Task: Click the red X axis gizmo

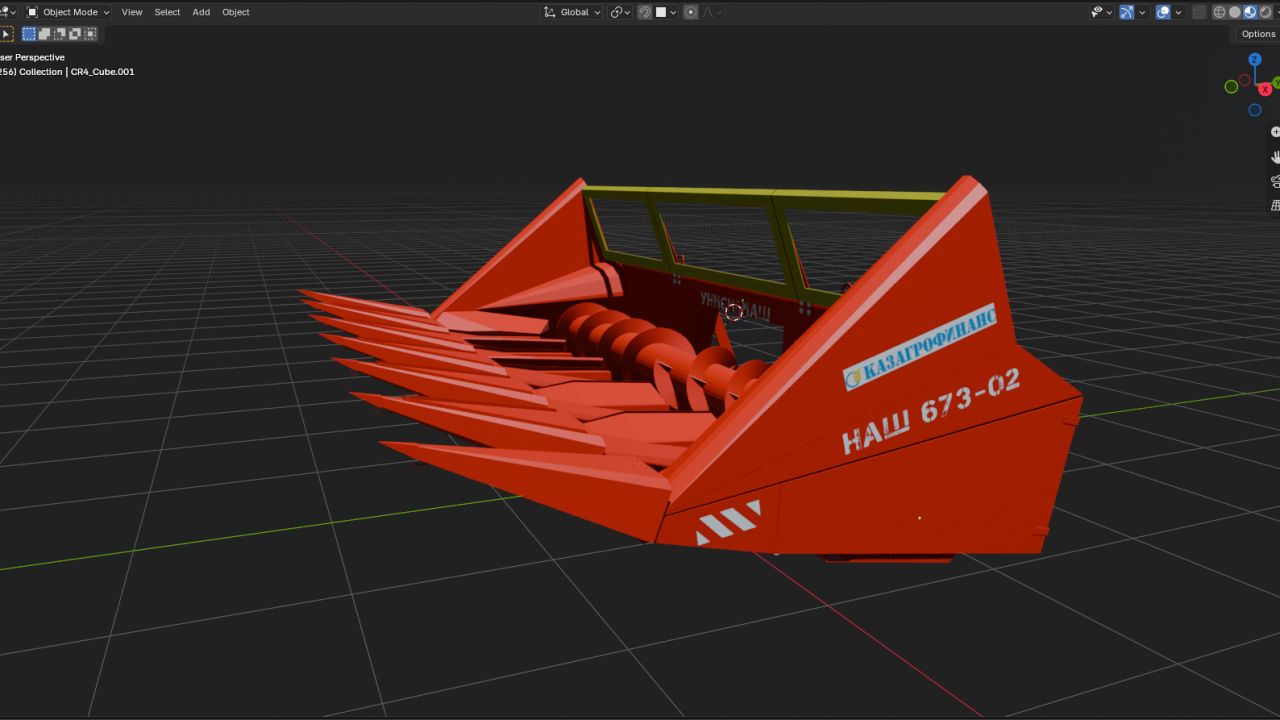Action: coord(1265,89)
